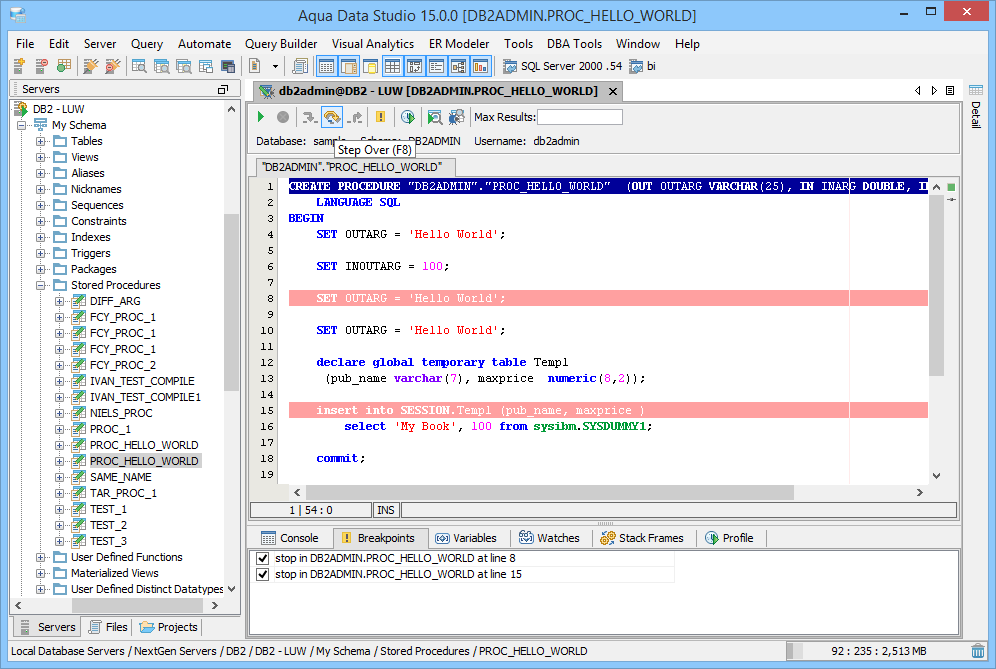Open the SQL Server 2000 .54 shortcut
Image resolution: width=996 pixels, height=669 pixels.
562,66
